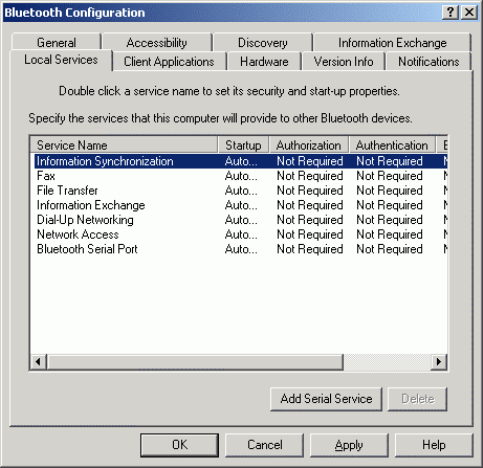Open the Notifications tab

(428, 61)
